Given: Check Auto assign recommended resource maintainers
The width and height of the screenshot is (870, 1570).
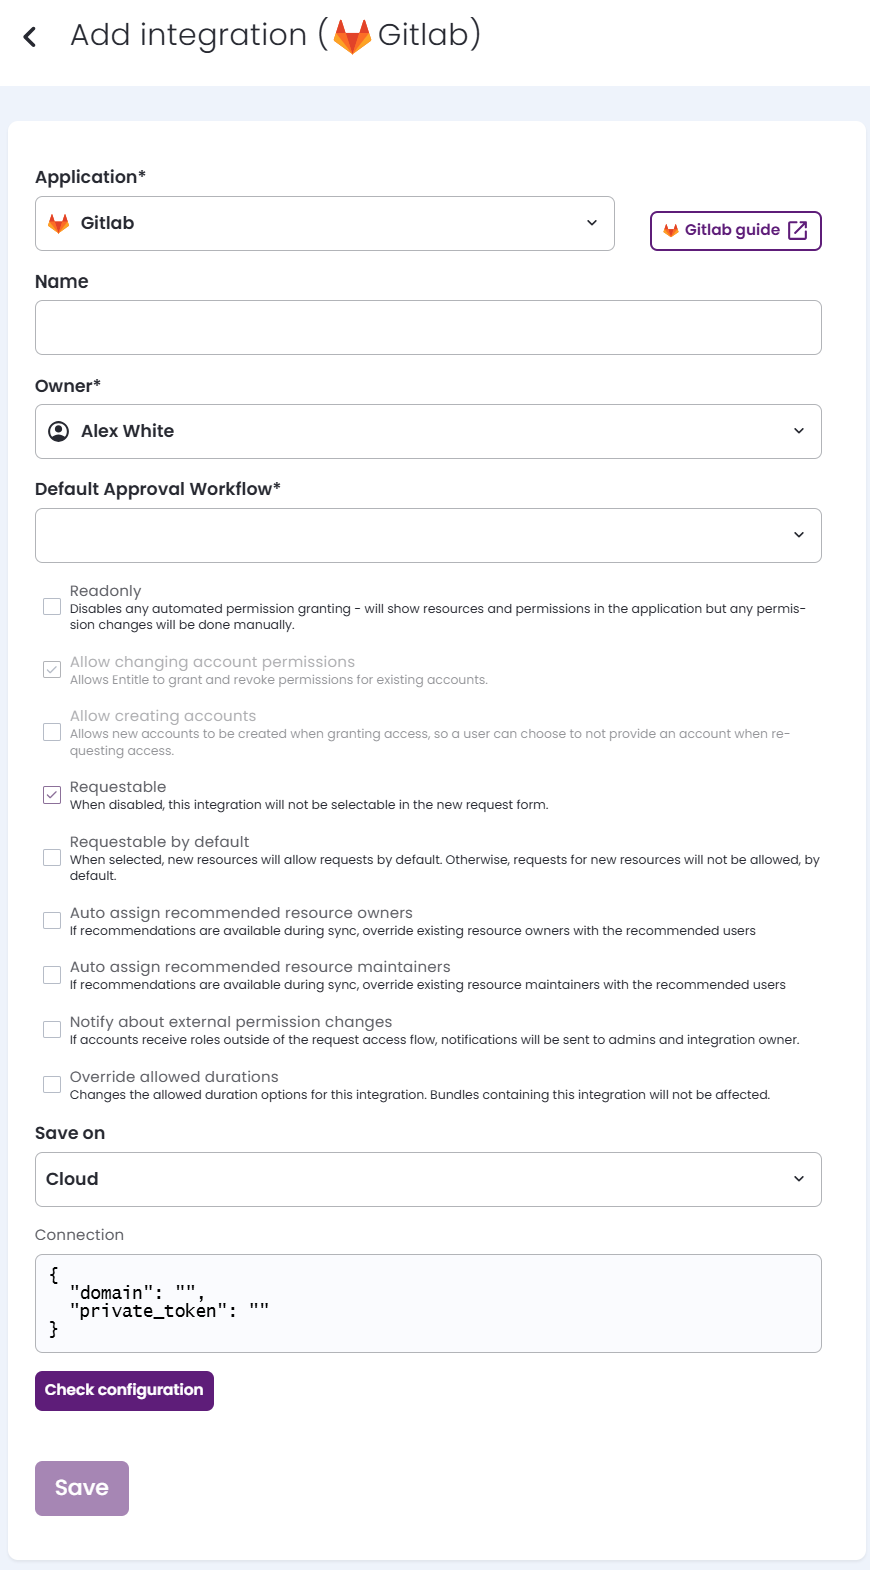Looking at the screenshot, I should [51, 974].
